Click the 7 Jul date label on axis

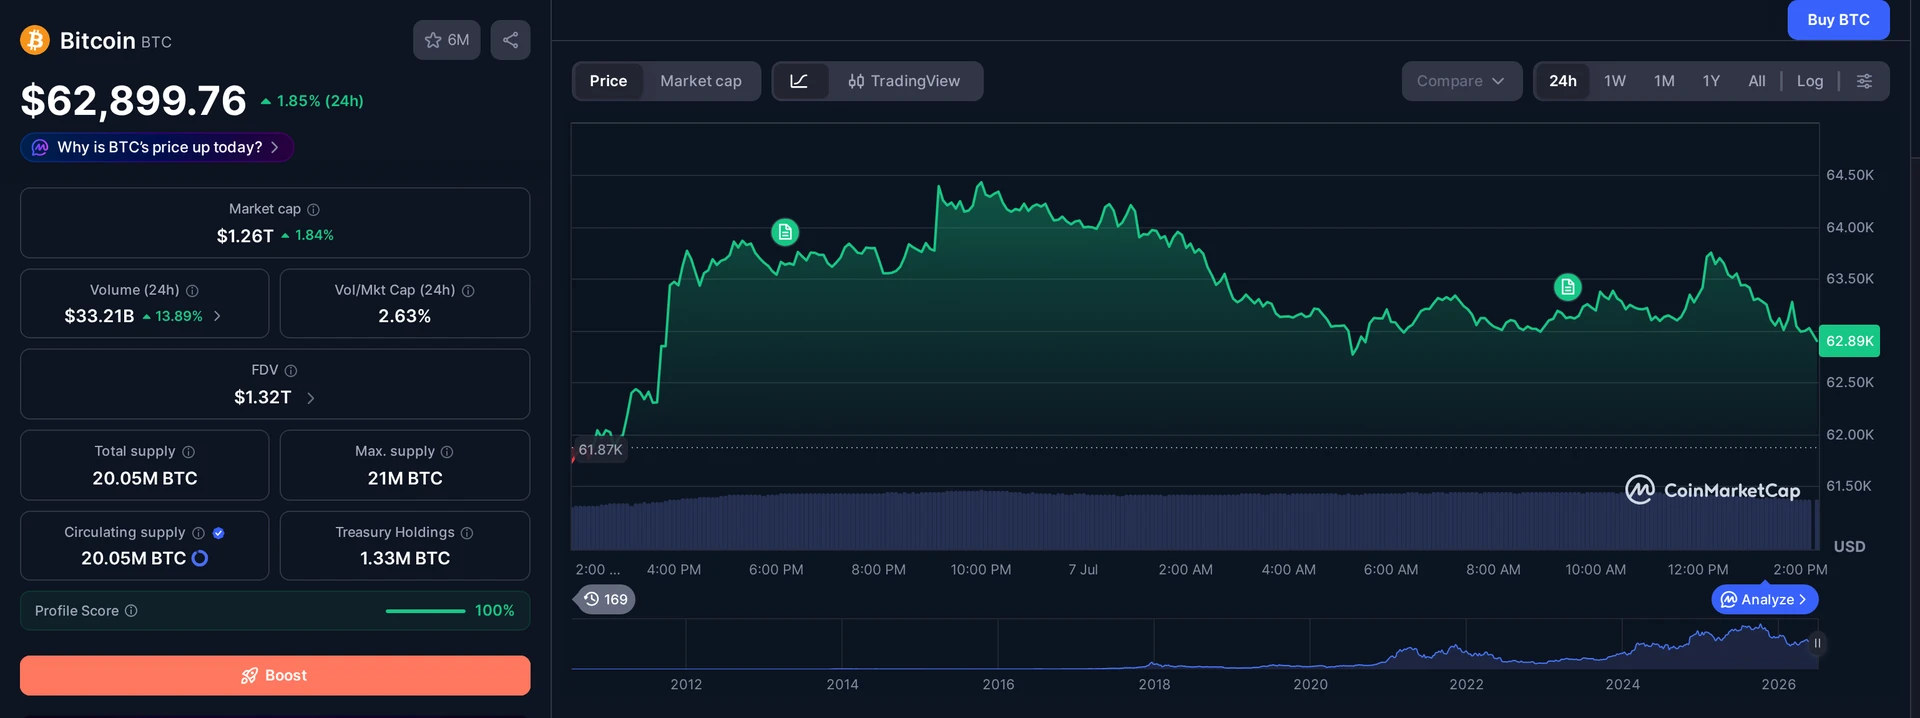coord(1083,569)
